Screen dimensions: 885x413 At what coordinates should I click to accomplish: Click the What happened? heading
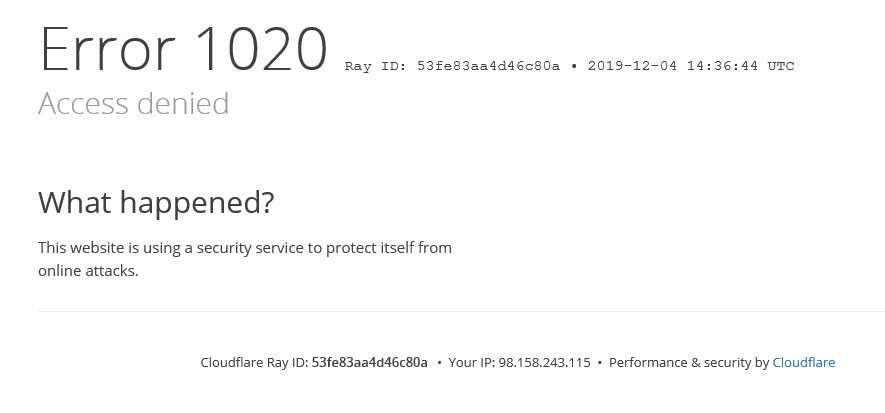[x=156, y=203]
